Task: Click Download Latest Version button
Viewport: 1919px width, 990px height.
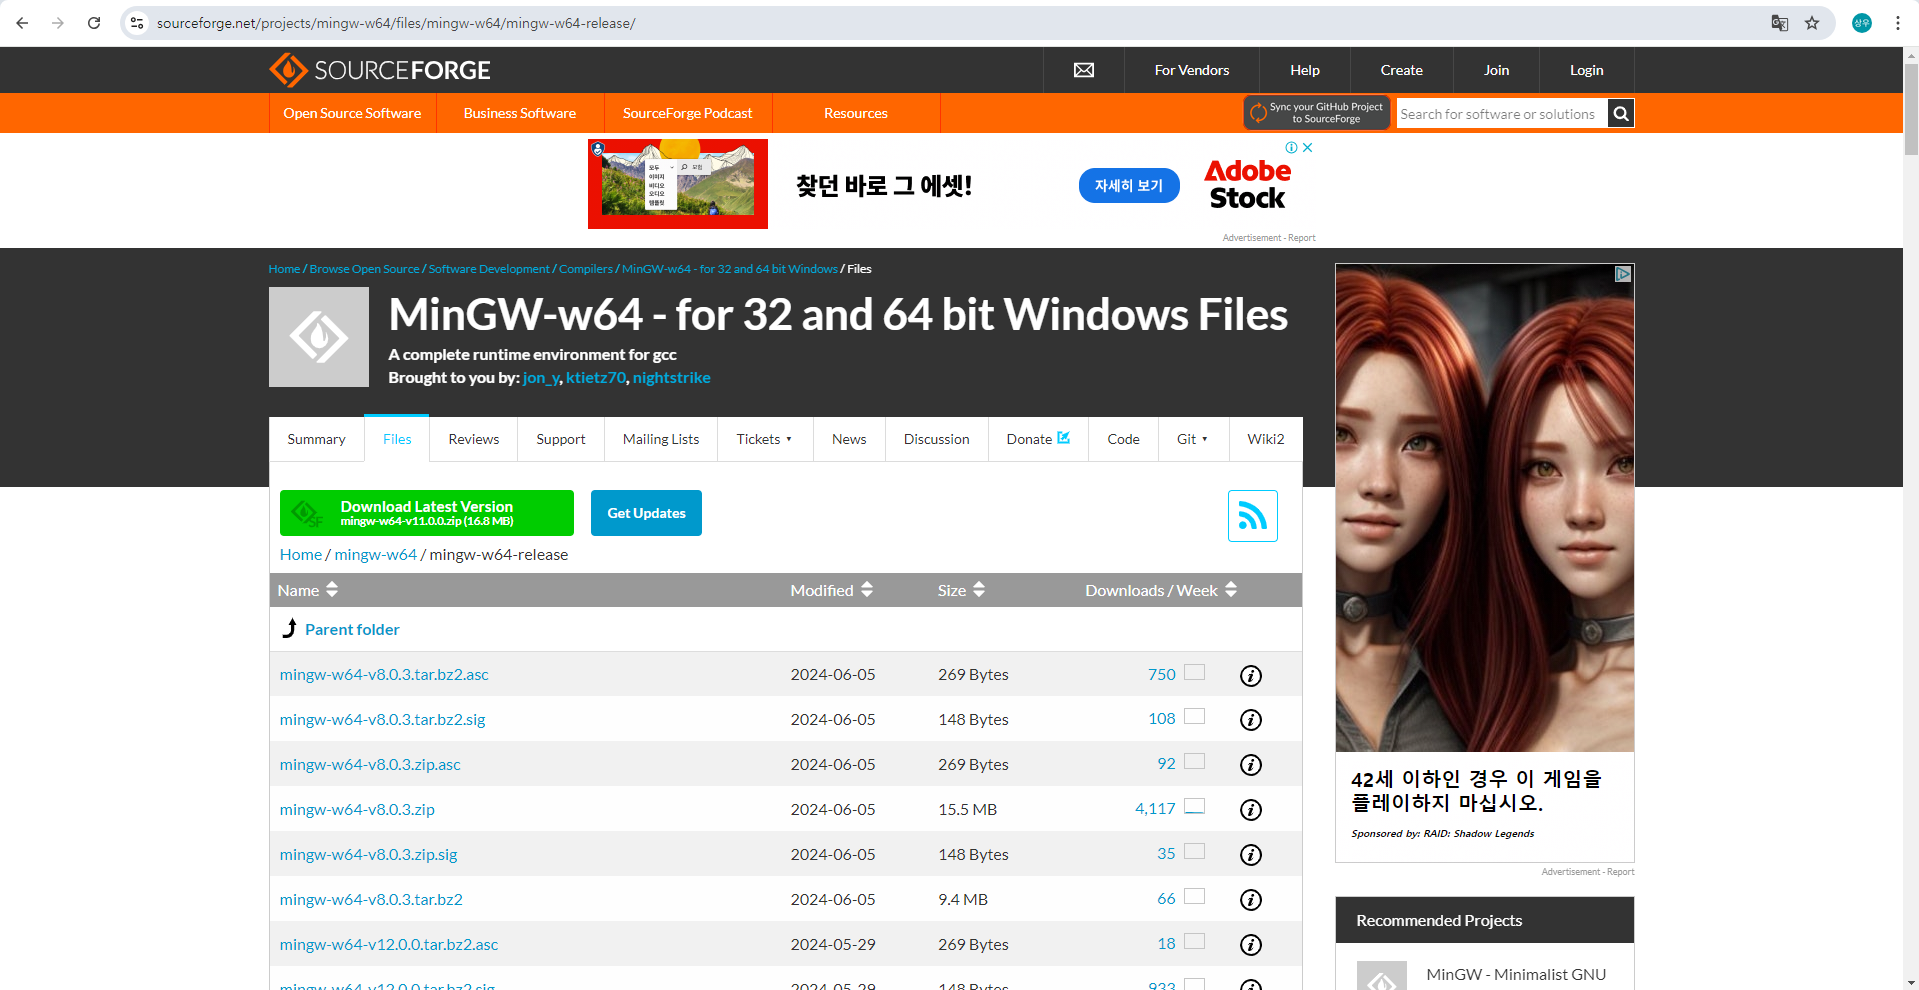Action: [427, 513]
